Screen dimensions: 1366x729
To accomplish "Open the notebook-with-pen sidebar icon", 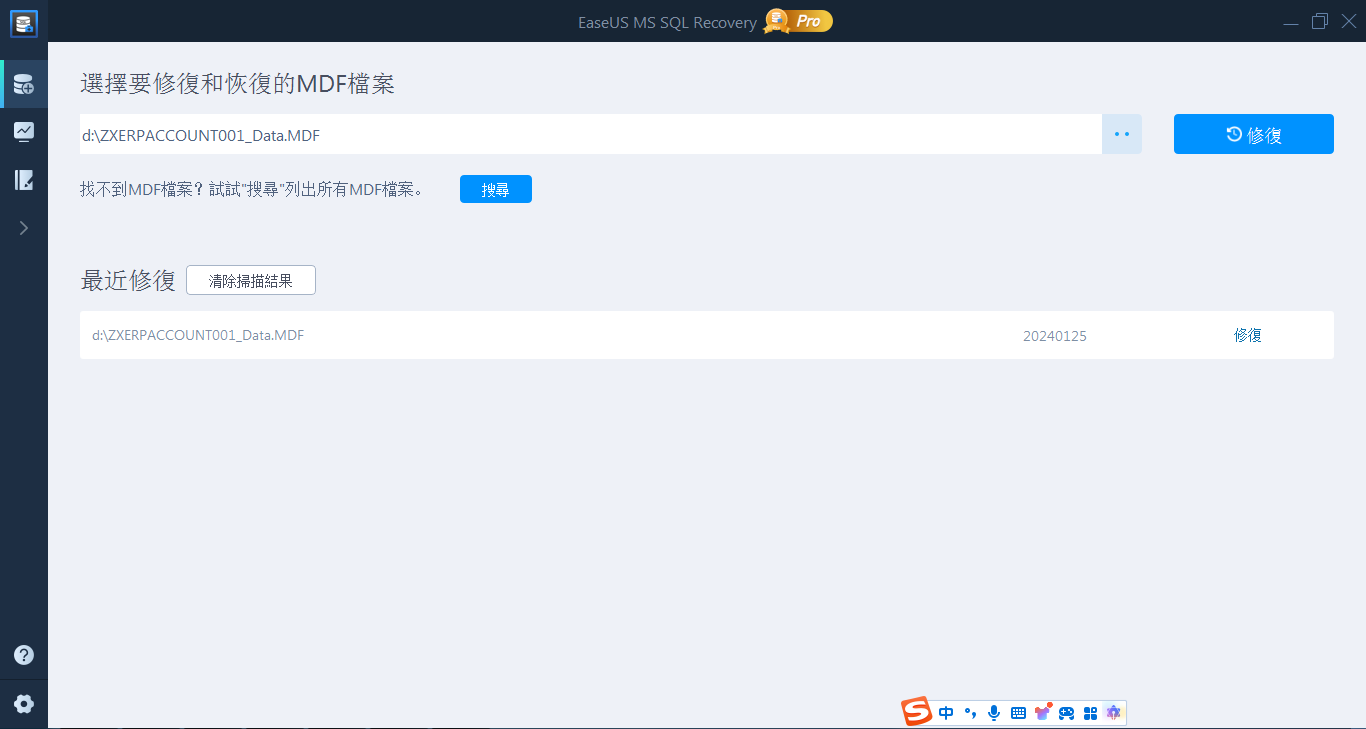I will point(24,180).
